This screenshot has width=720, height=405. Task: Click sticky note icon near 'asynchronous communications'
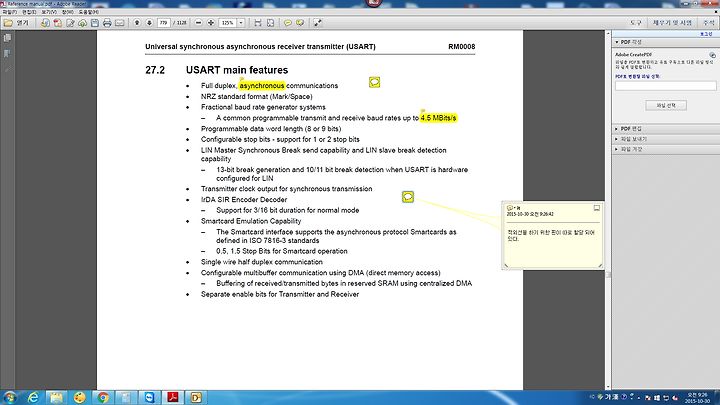tap(374, 82)
